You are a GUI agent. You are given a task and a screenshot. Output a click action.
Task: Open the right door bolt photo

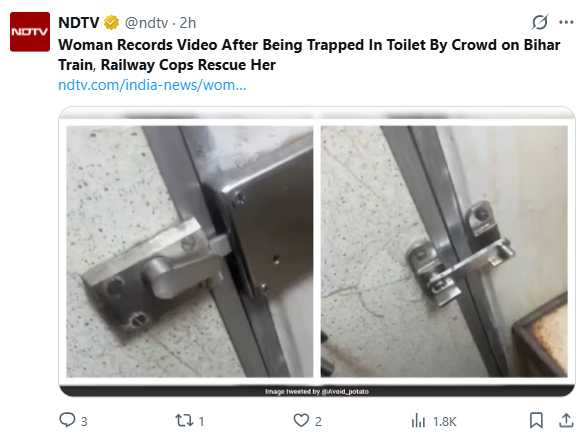[x=444, y=251]
